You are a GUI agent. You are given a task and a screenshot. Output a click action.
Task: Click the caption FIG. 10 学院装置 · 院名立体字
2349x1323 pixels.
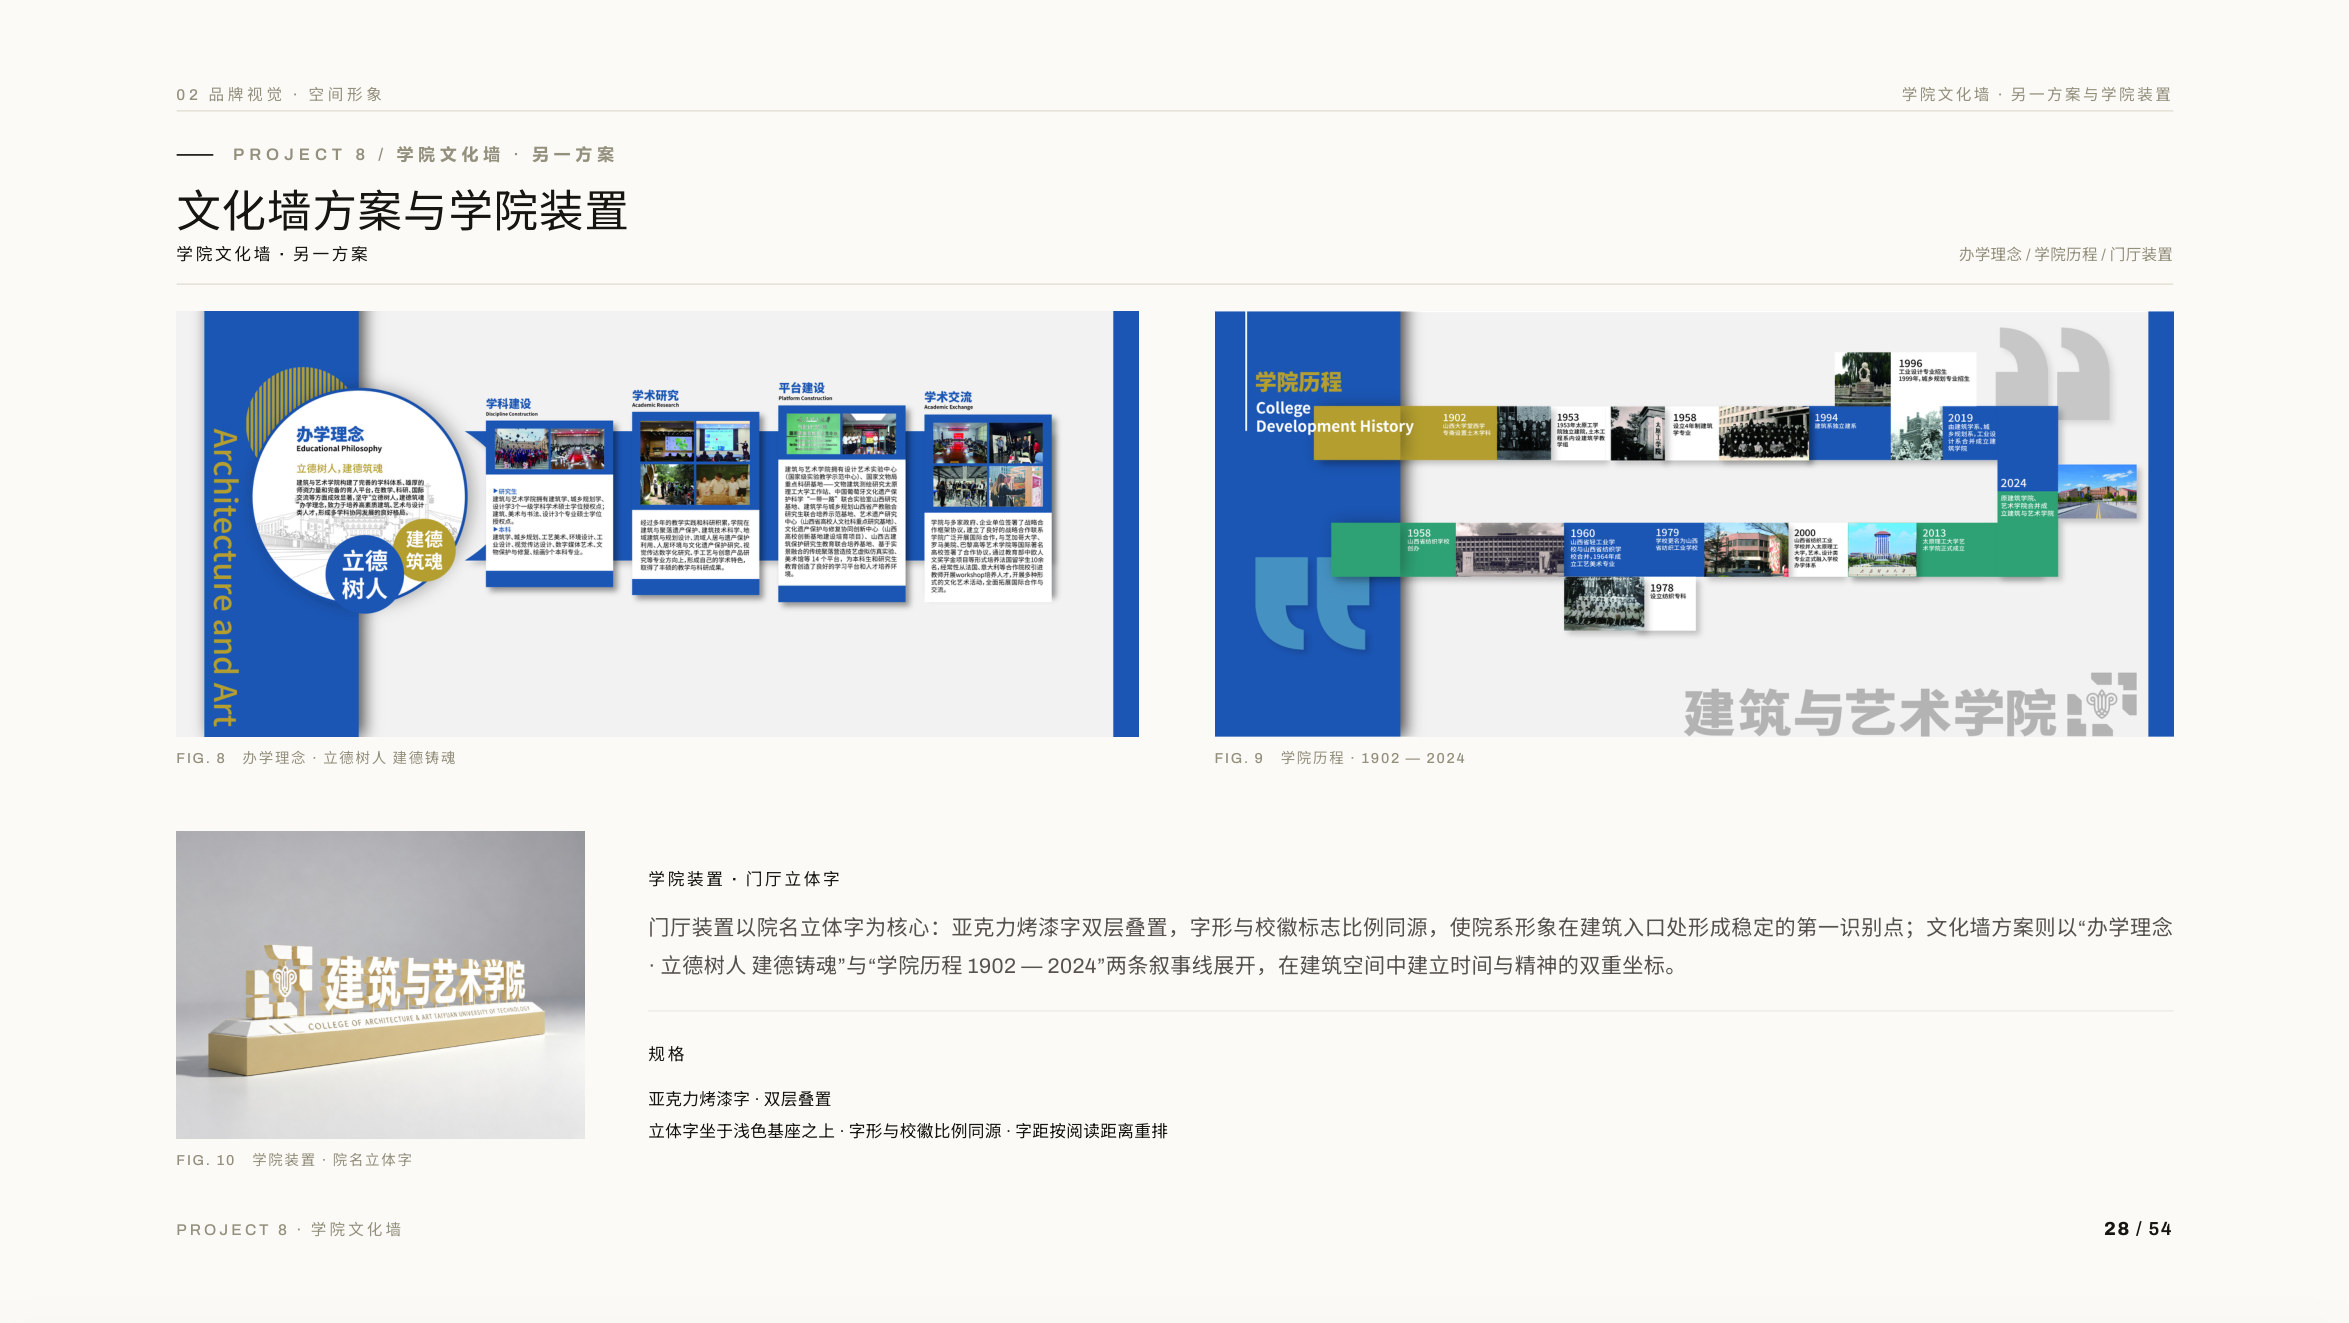[x=294, y=1160]
